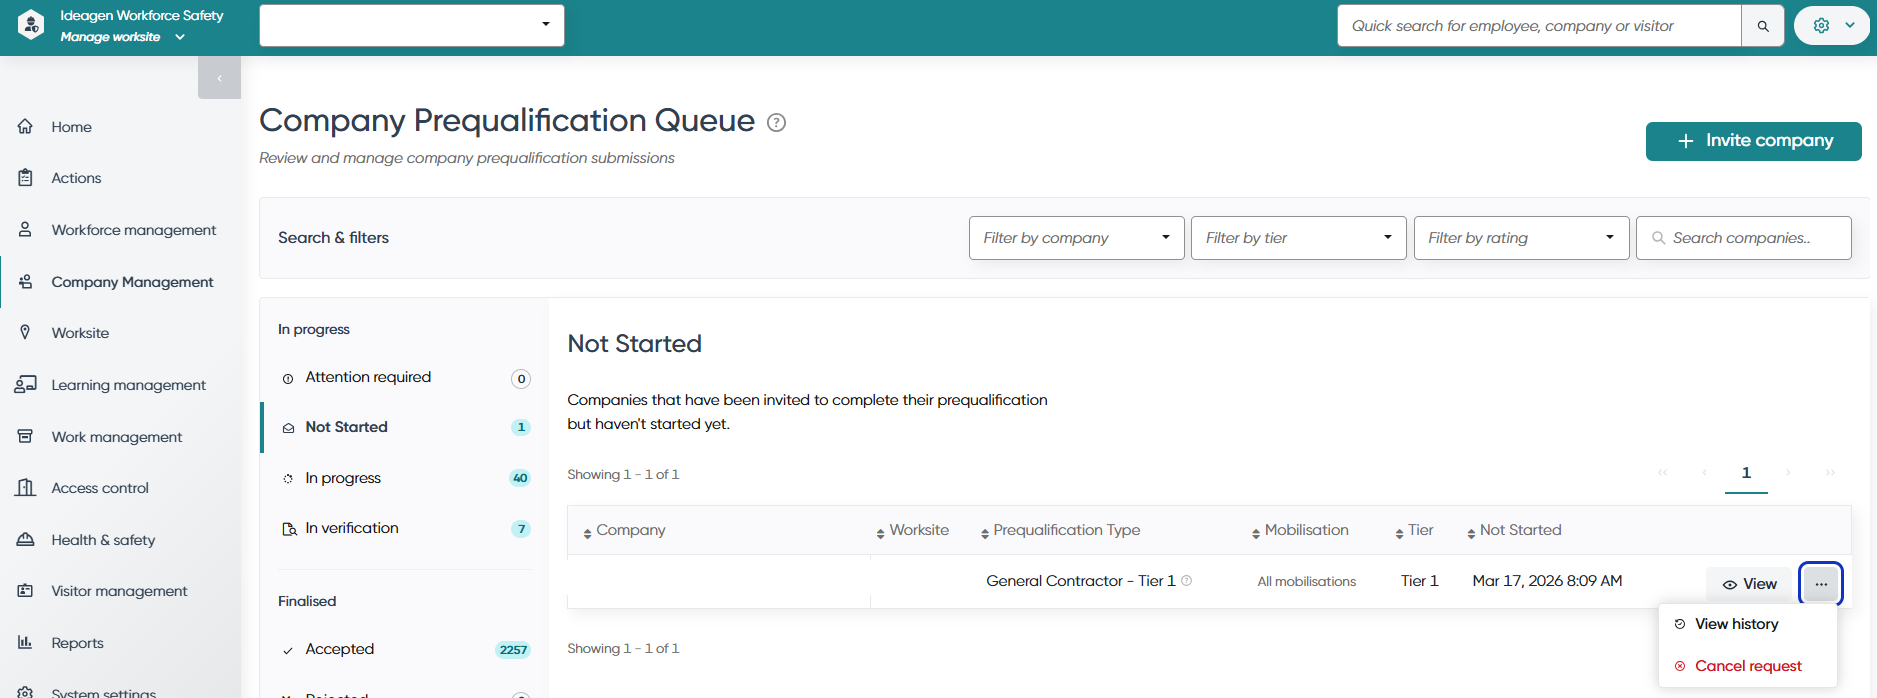Click the info icon next to Tier 1
This screenshot has height=698, width=1877.
click(1187, 580)
